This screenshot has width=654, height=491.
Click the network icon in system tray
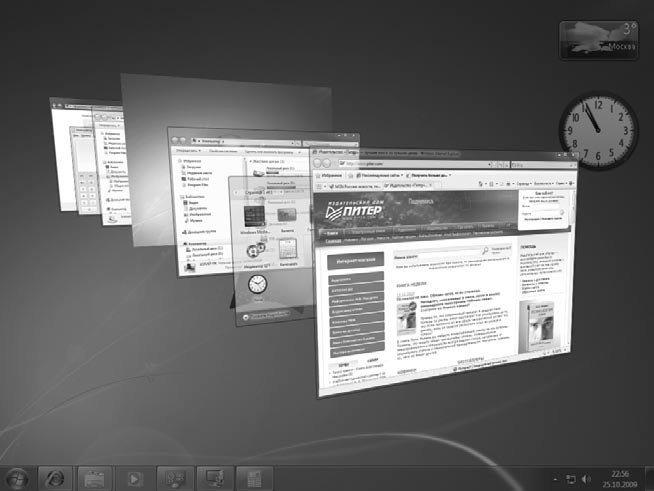point(571,479)
